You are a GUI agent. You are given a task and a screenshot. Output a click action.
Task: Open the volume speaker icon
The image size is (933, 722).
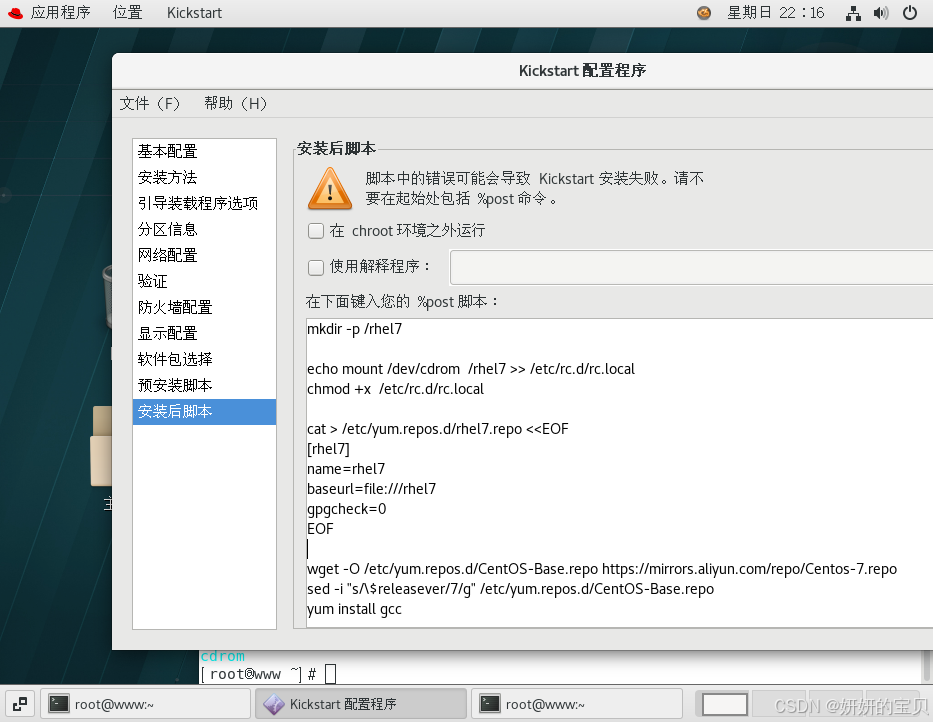click(881, 13)
